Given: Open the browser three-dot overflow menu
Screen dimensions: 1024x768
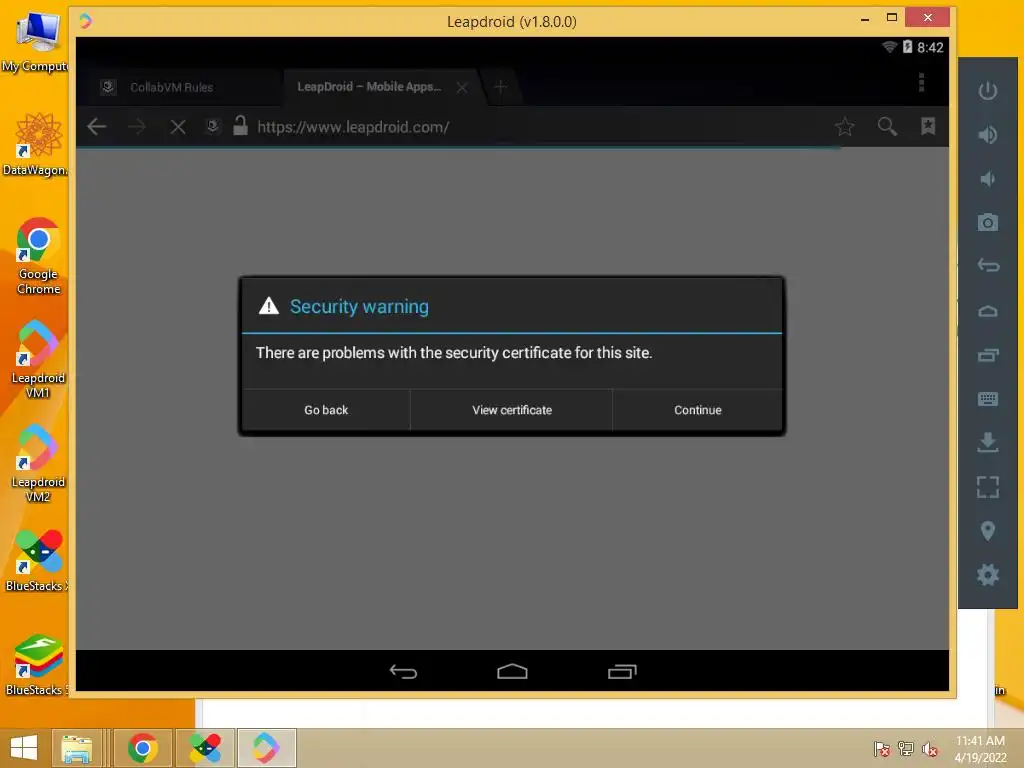Looking at the screenshot, I should (921, 83).
